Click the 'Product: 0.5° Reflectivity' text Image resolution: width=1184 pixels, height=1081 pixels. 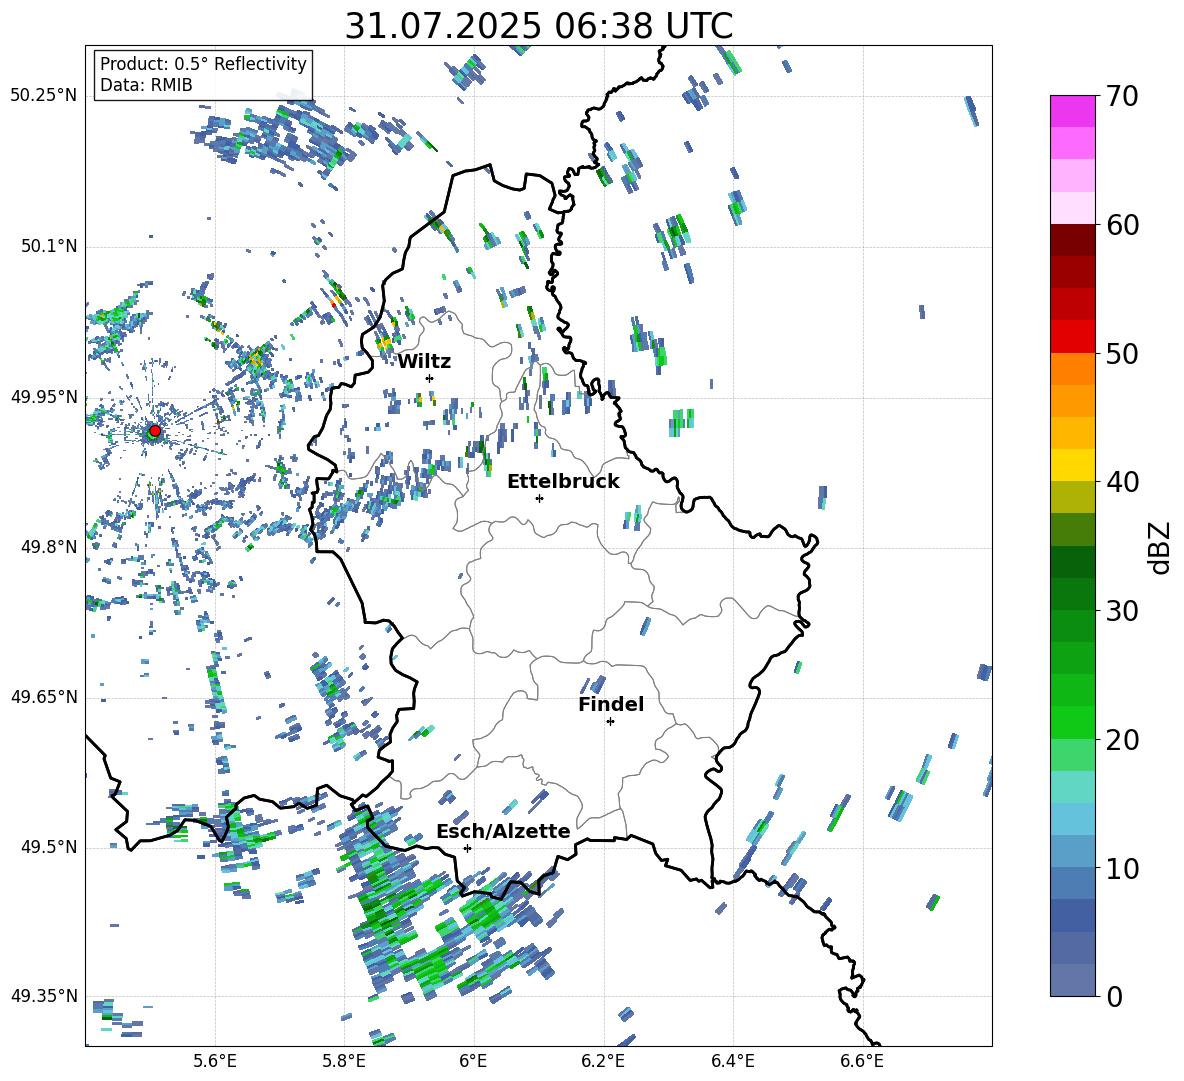point(203,63)
